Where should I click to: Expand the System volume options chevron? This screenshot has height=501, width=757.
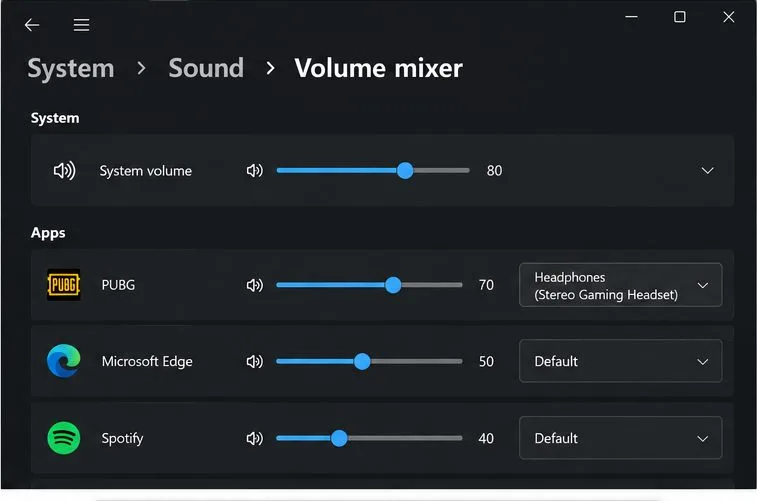click(x=707, y=170)
